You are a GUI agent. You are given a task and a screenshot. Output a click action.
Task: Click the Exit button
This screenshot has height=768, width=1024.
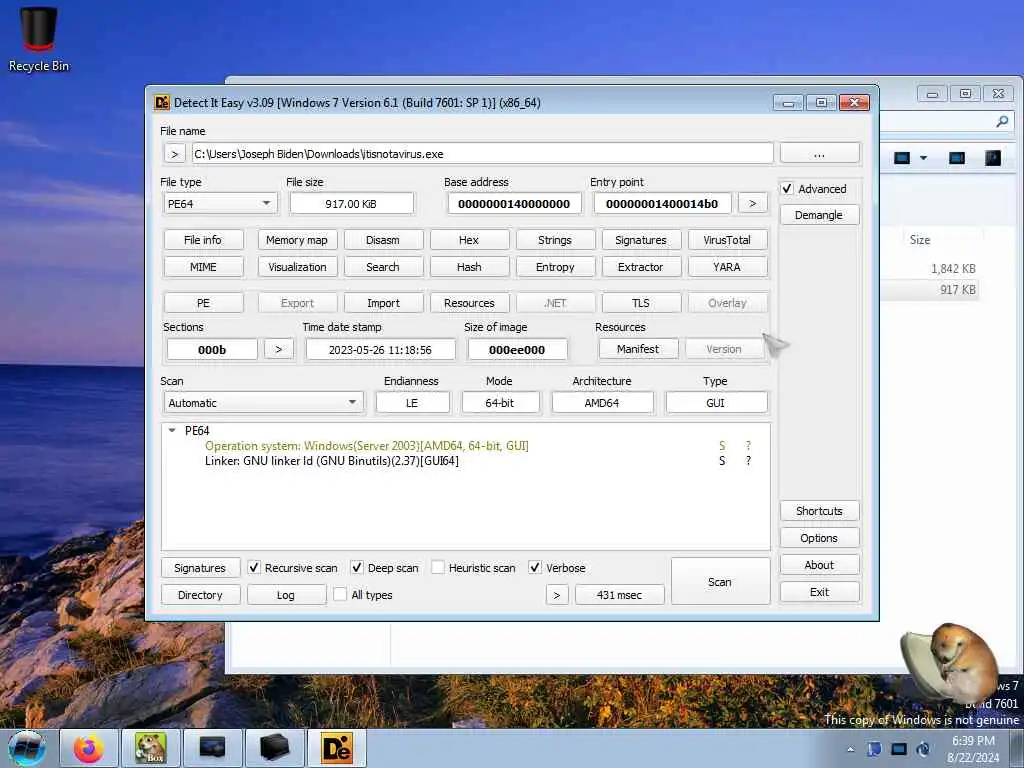[819, 592]
